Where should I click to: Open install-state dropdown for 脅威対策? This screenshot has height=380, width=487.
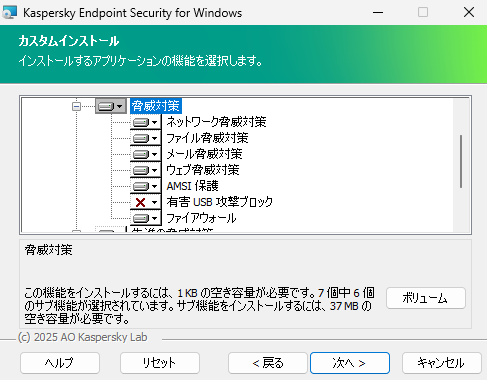pyautogui.click(x=111, y=106)
